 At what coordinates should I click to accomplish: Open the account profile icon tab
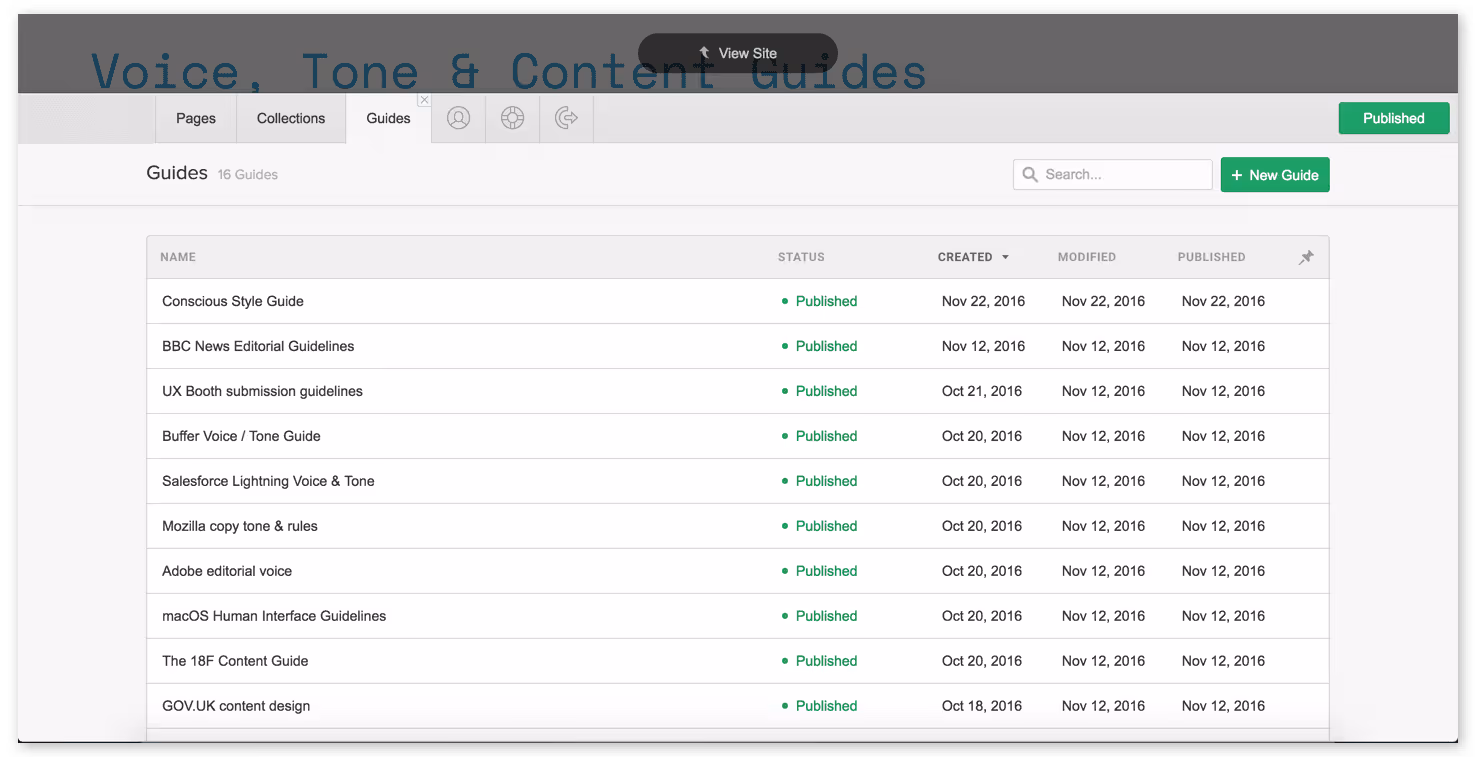point(458,118)
